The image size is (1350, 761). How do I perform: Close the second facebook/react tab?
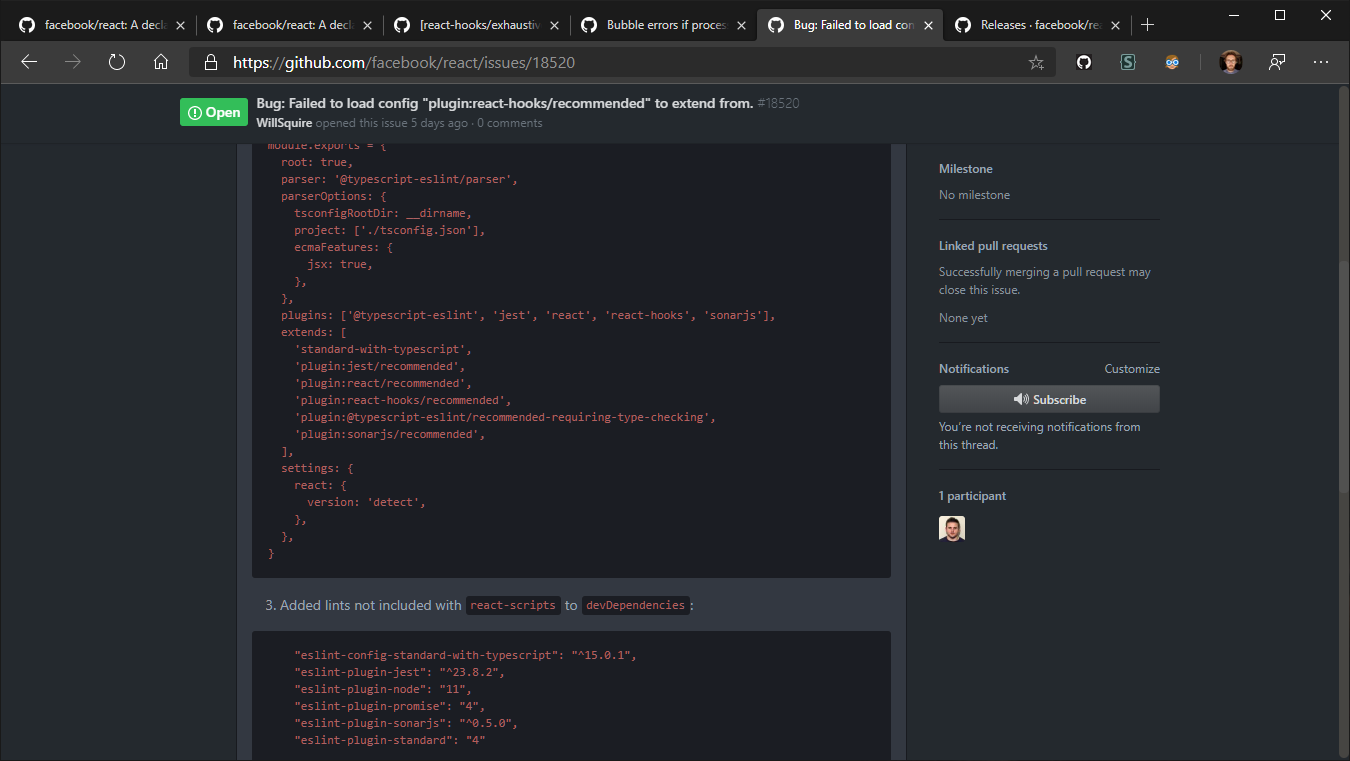click(367, 25)
